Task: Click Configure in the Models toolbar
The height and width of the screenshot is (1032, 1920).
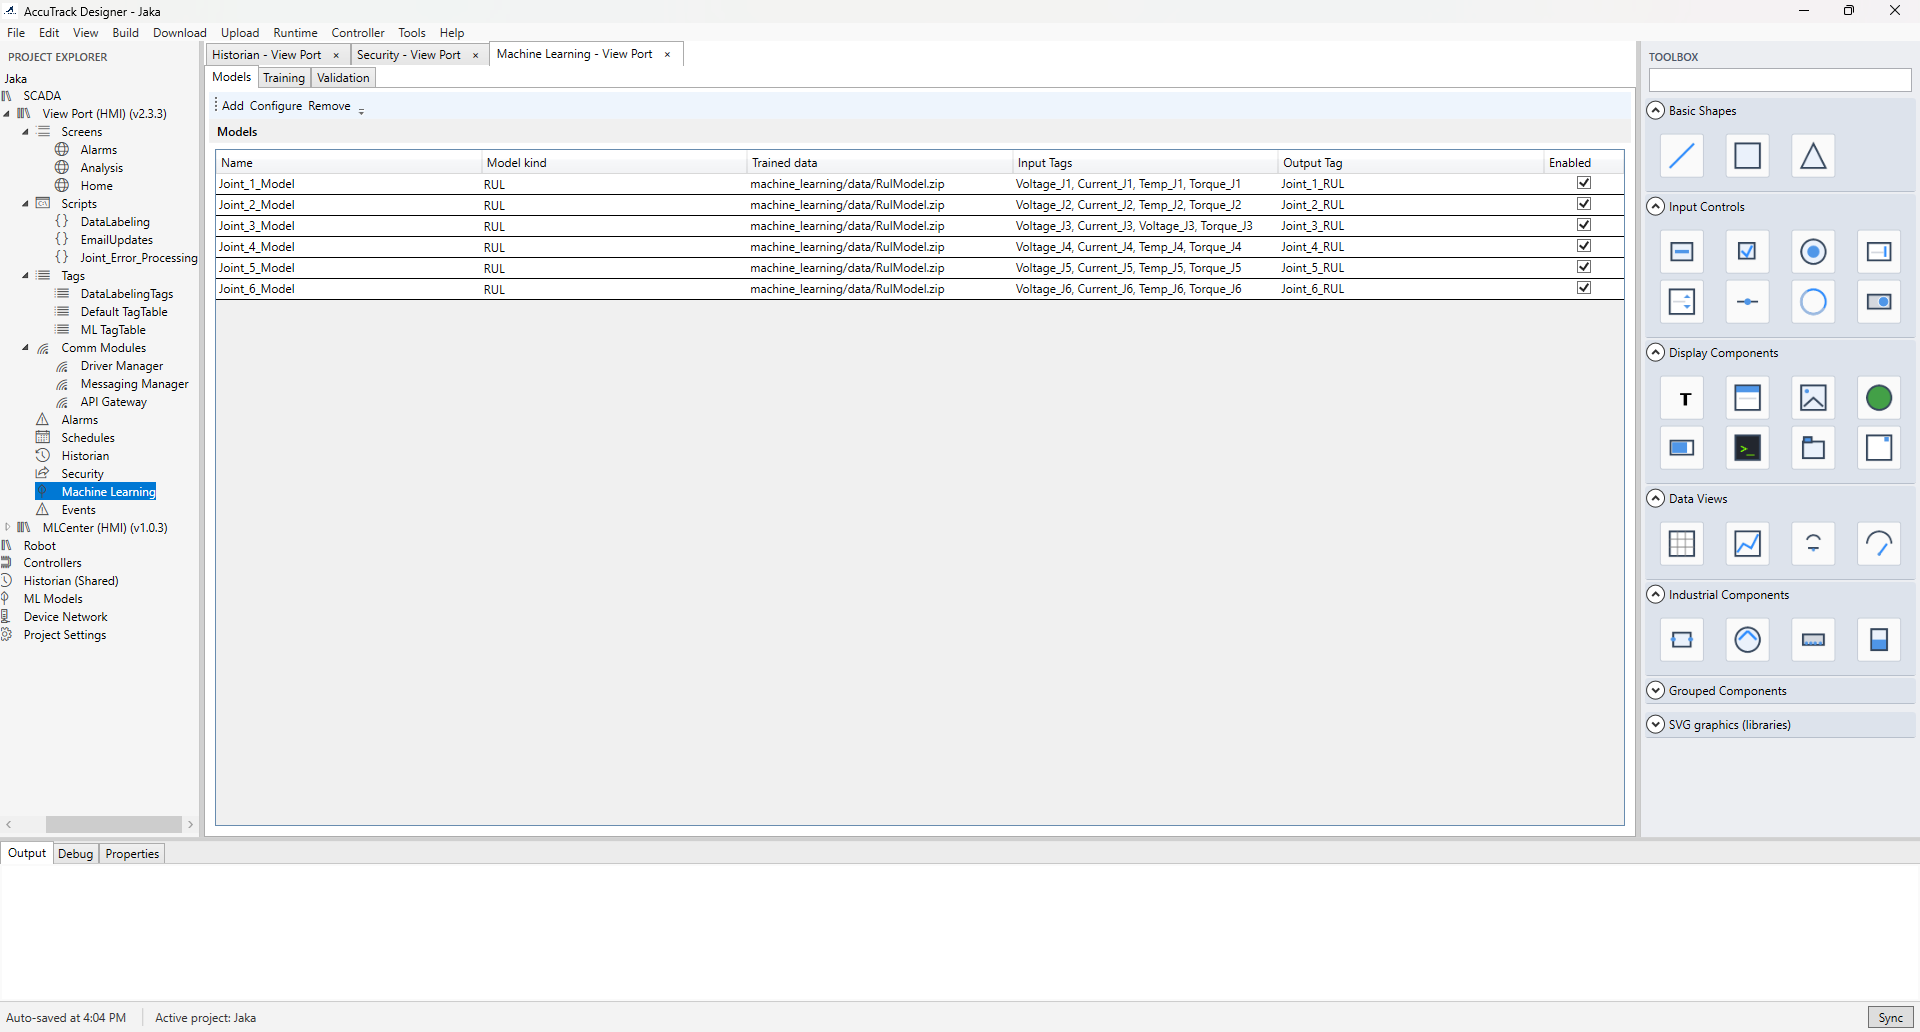Action: pyautogui.click(x=276, y=106)
